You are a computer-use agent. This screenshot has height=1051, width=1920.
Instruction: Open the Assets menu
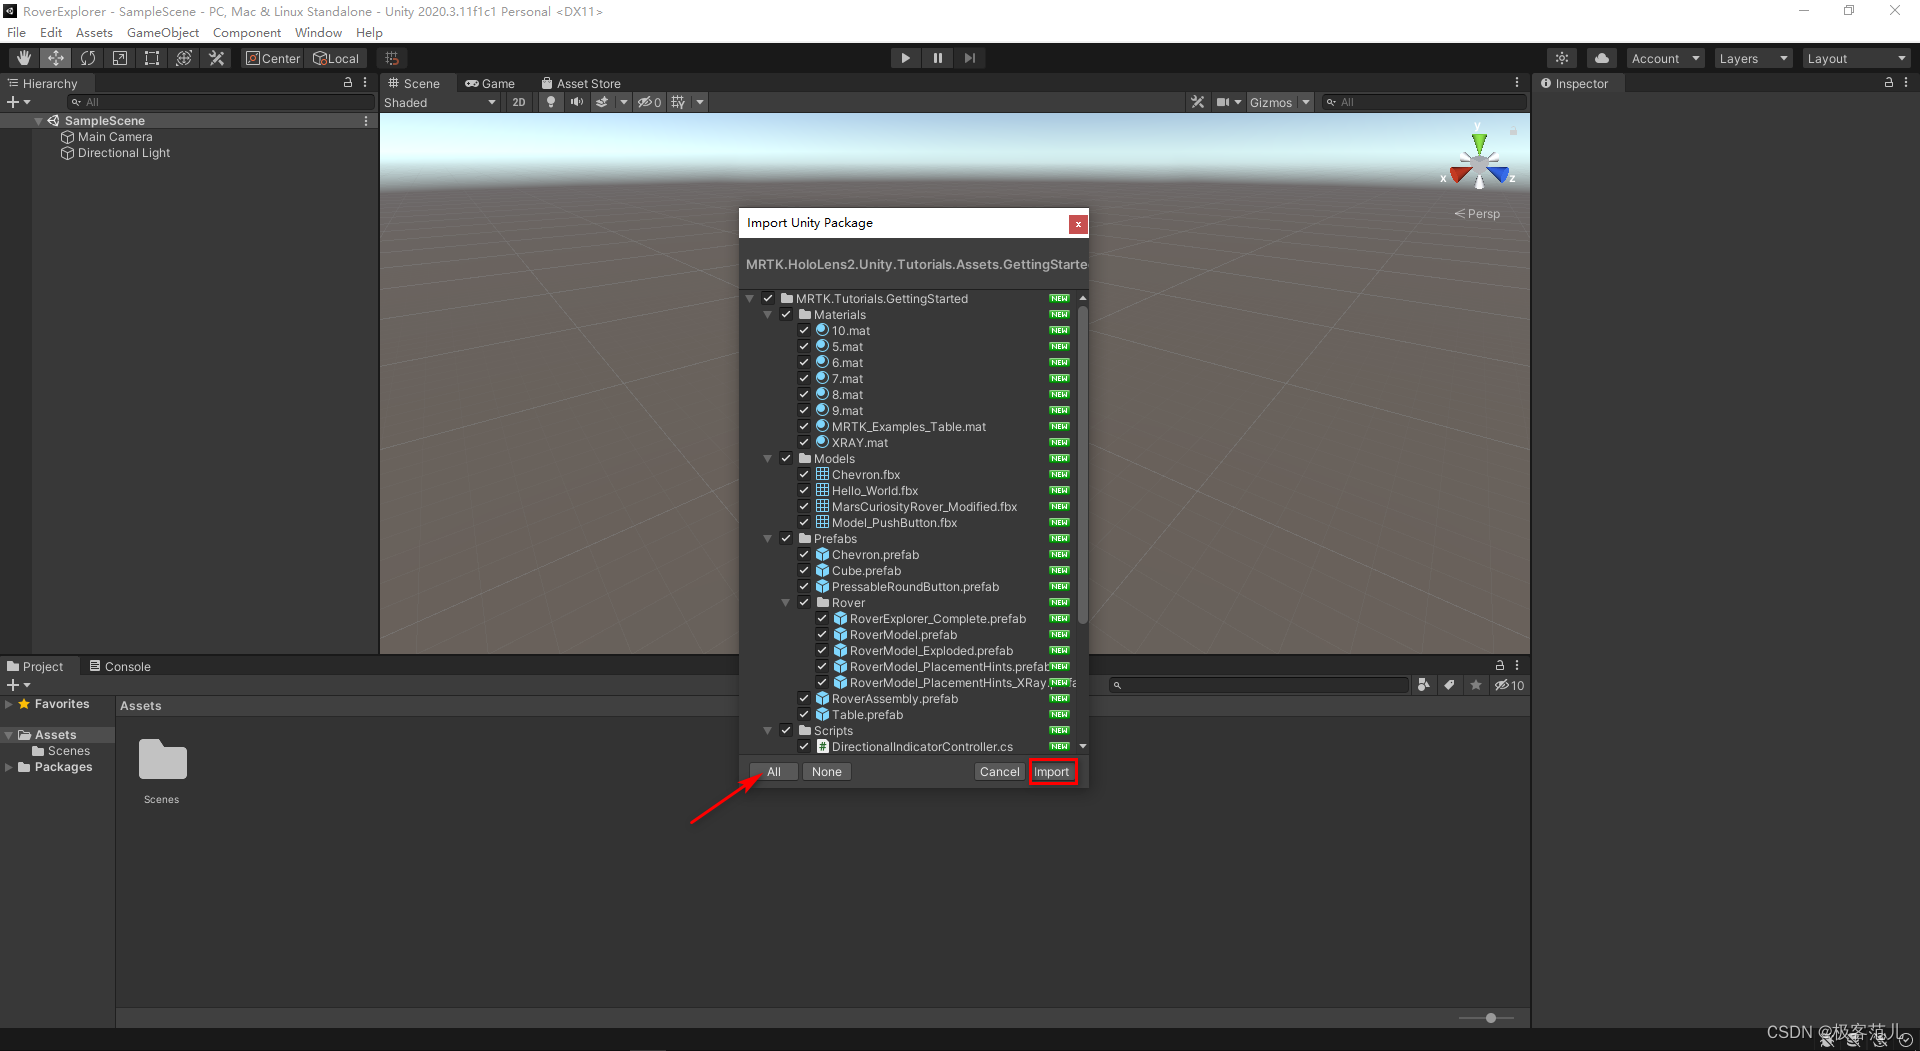94,32
